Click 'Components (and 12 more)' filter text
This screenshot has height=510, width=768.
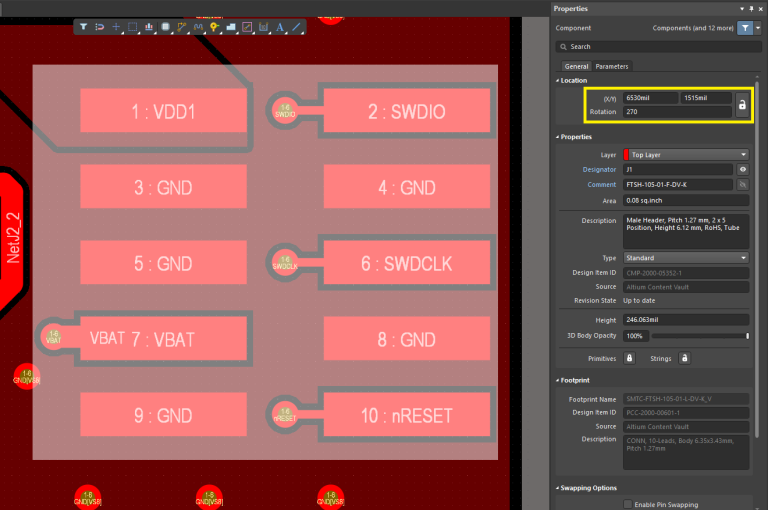(693, 28)
